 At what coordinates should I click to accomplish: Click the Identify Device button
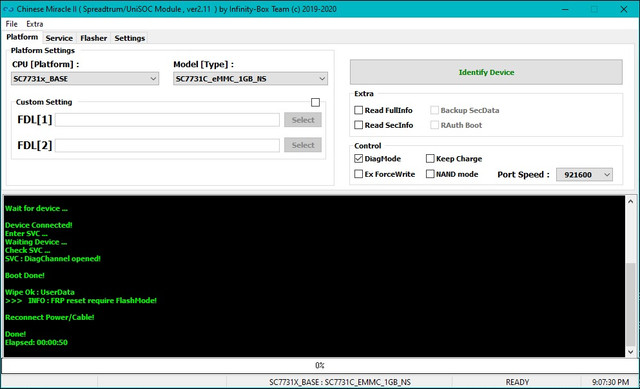click(x=486, y=72)
